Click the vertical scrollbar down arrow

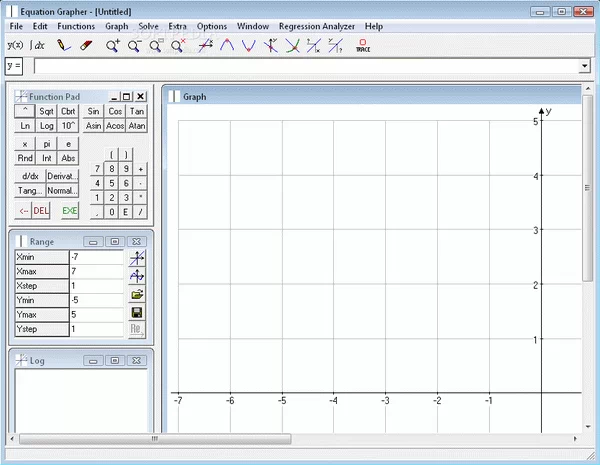[588, 427]
